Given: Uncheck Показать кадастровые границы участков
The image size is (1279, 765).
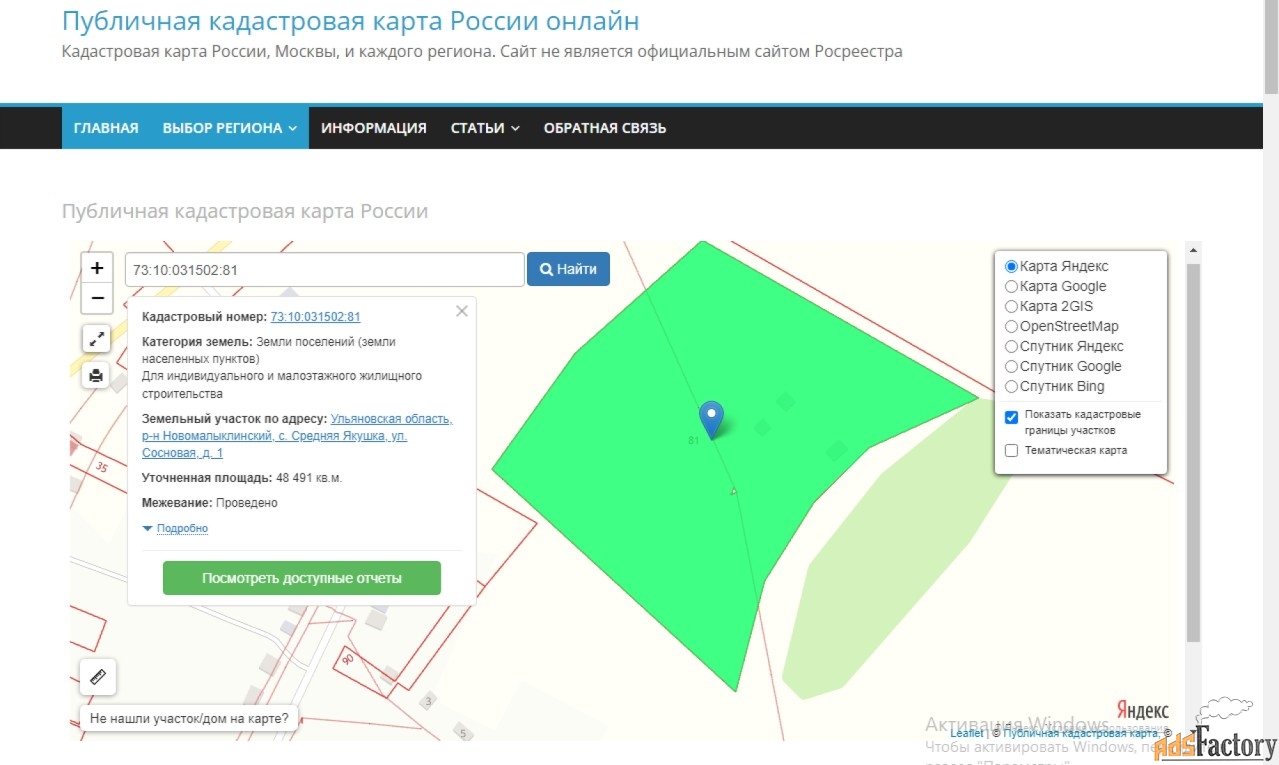Looking at the screenshot, I should [x=1012, y=417].
